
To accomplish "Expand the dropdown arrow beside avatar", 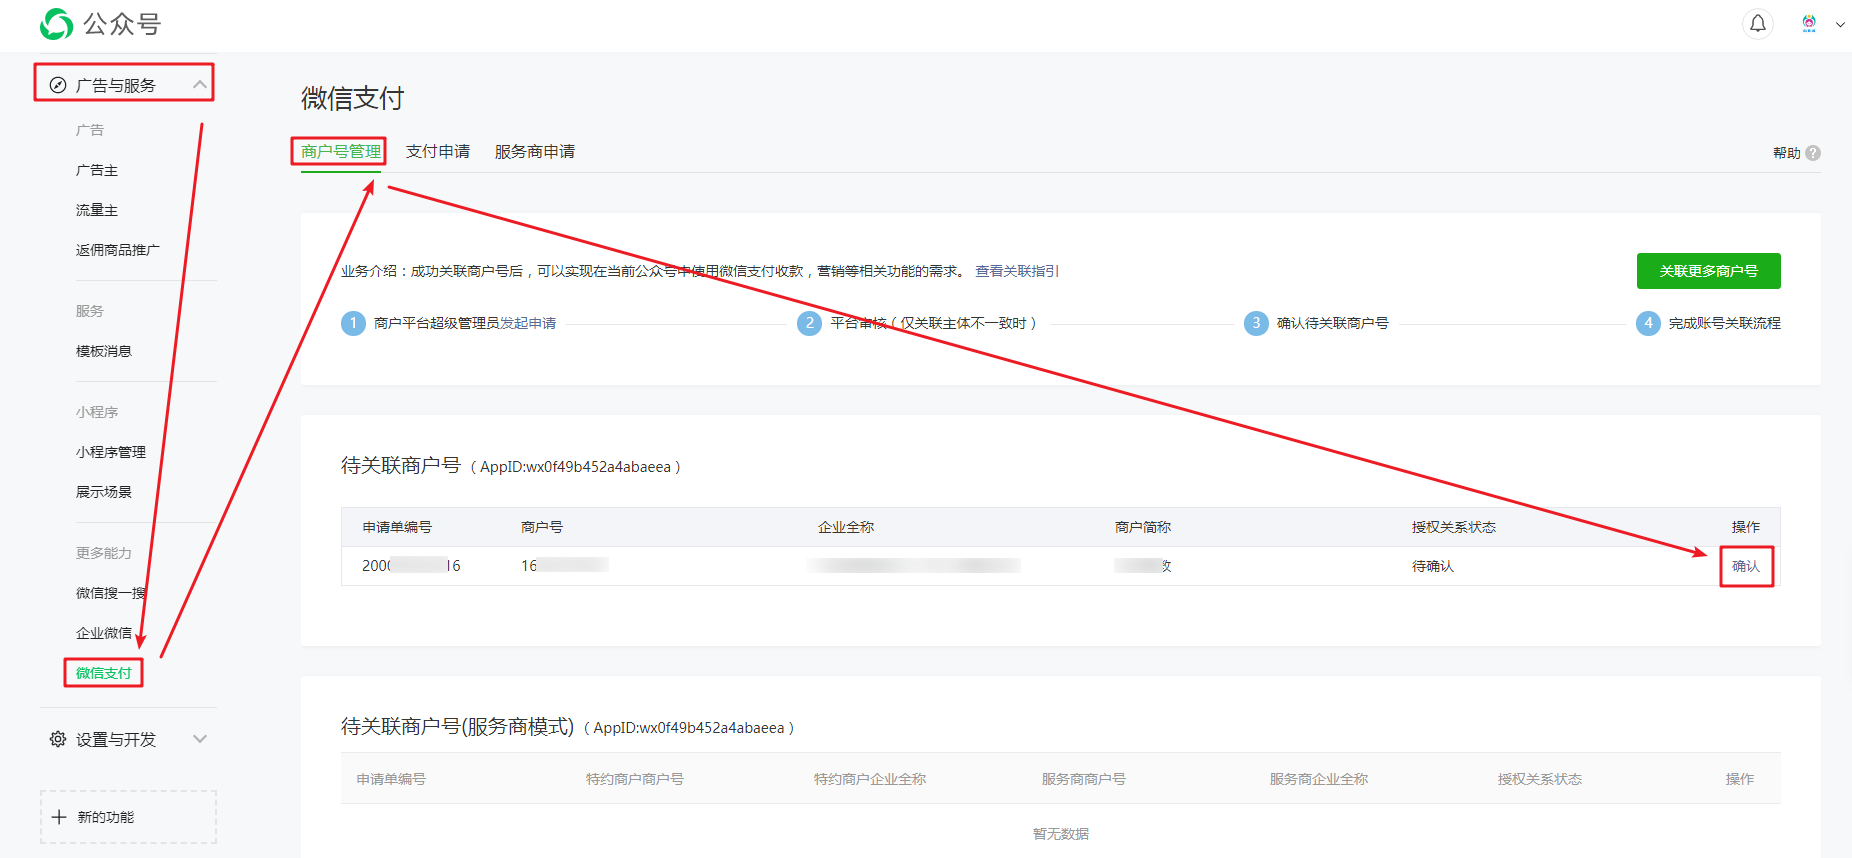I will 1840,24.
